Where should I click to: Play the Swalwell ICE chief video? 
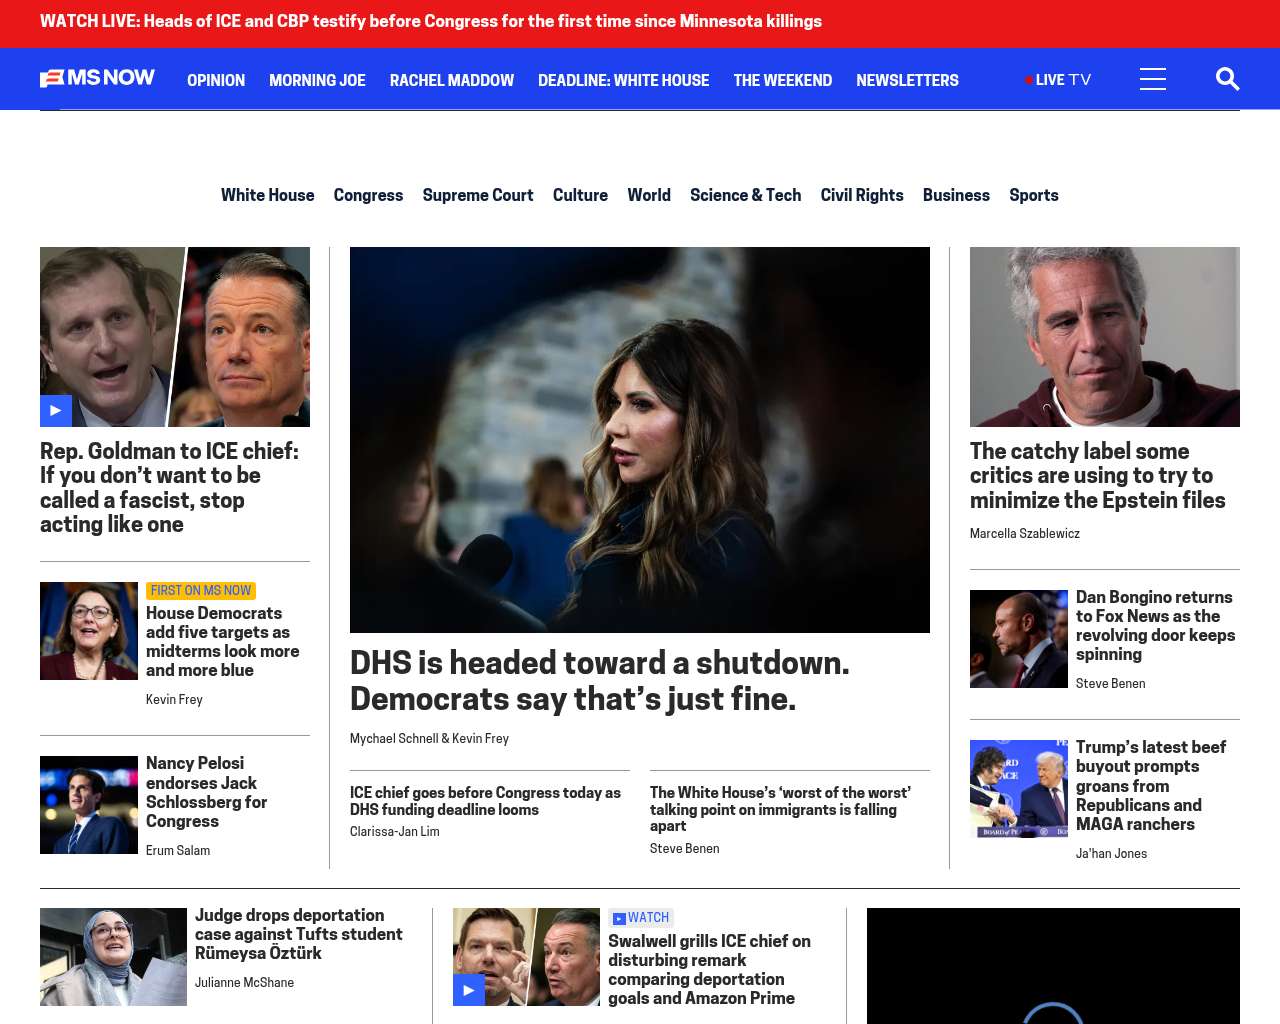(x=469, y=990)
